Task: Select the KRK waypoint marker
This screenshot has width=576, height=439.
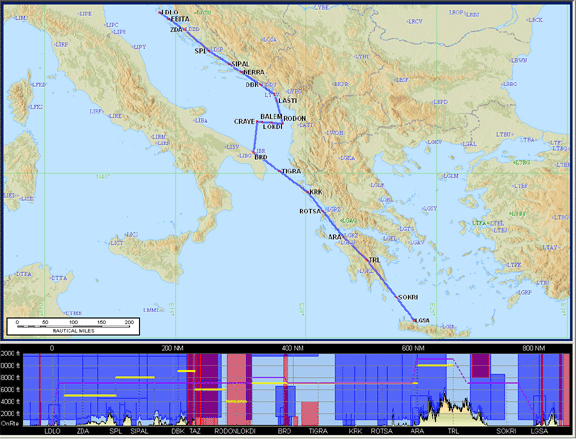Action: point(316,192)
